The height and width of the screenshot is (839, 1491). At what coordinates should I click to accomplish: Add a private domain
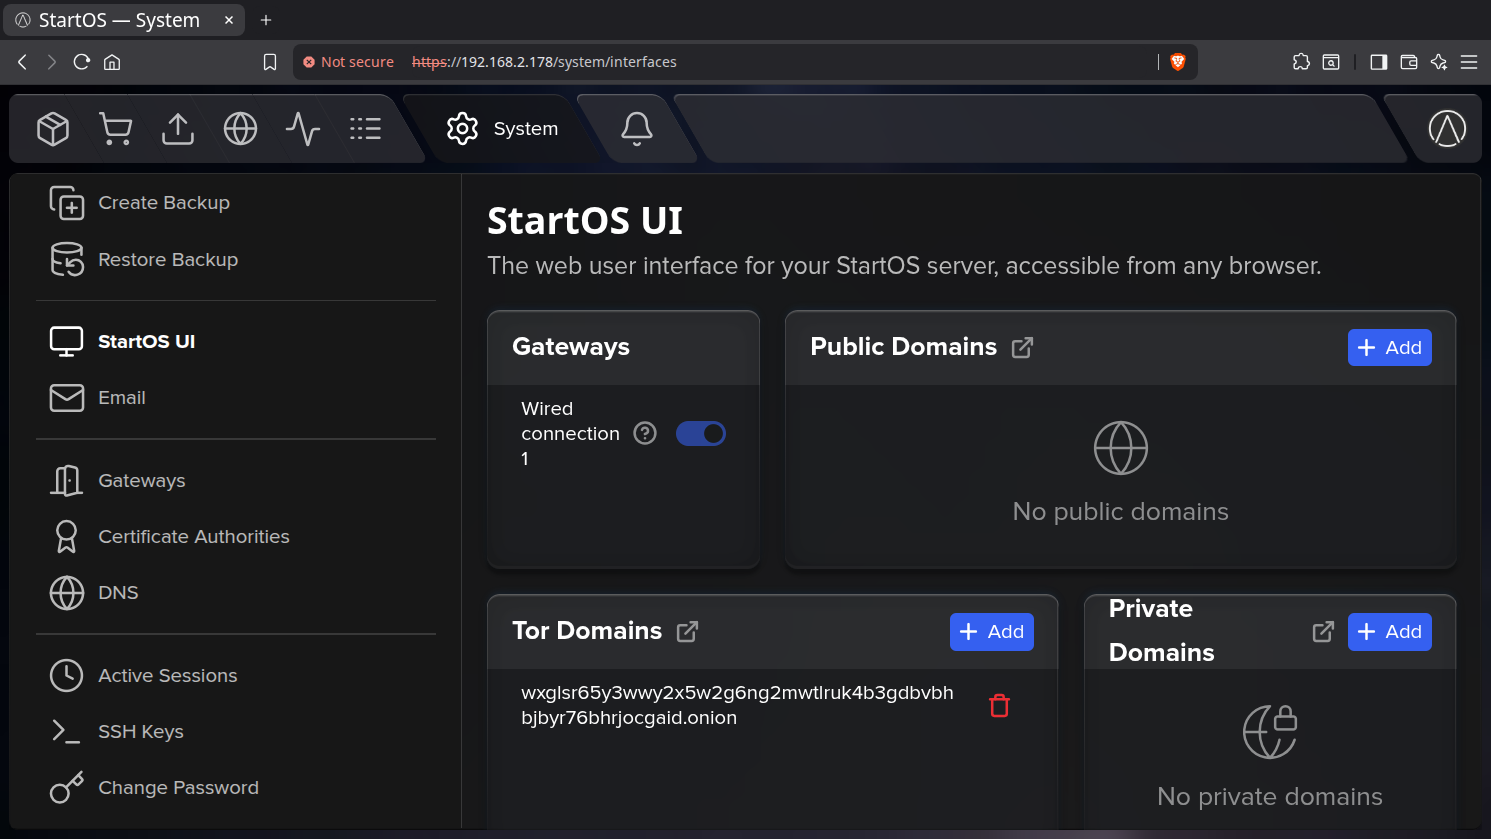(1390, 631)
